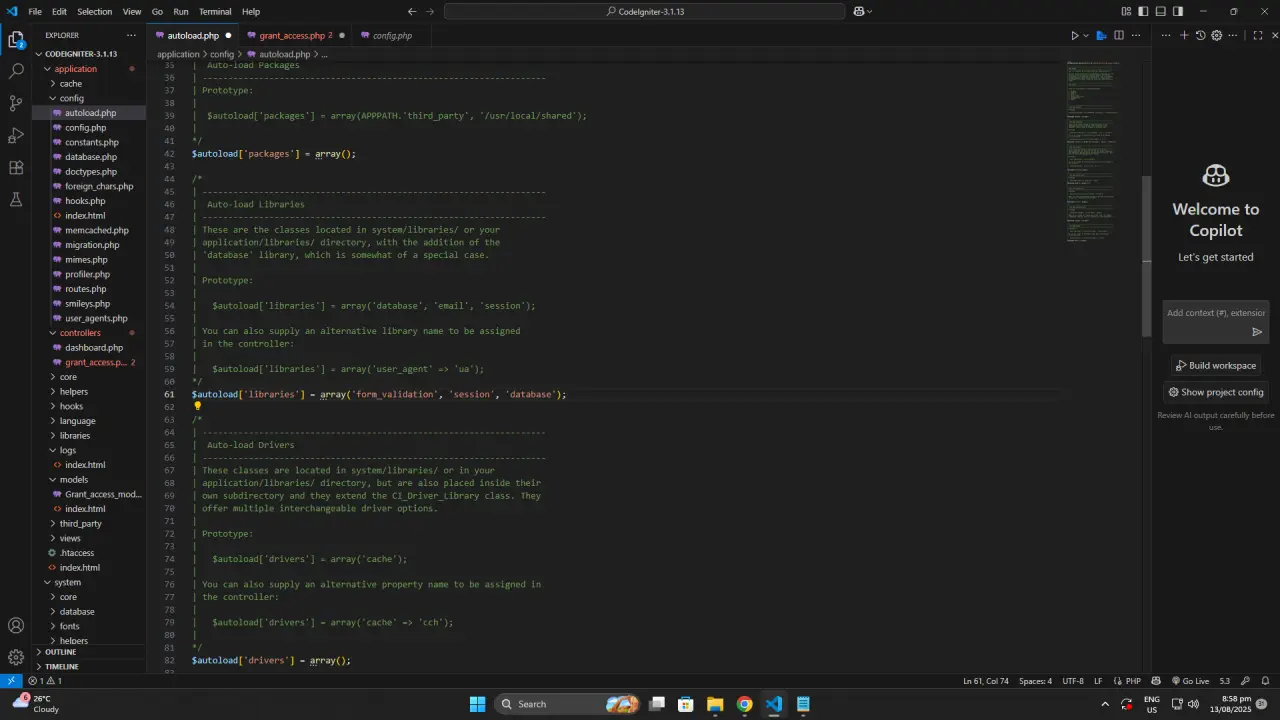Change the UTF-8 encoding status item
This screenshot has height=720, width=1280.
click(x=1073, y=681)
